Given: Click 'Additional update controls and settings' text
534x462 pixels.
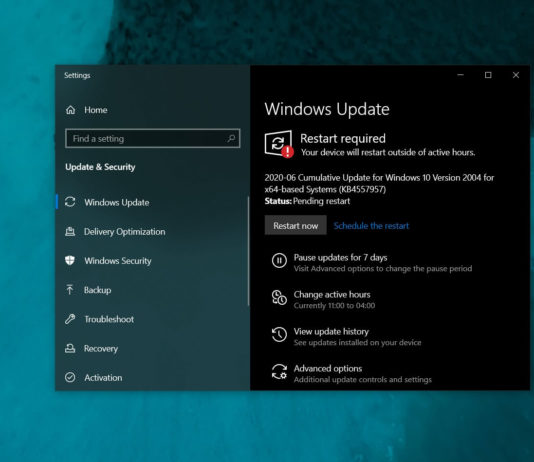Looking at the screenshot, I should coord(362,380).
